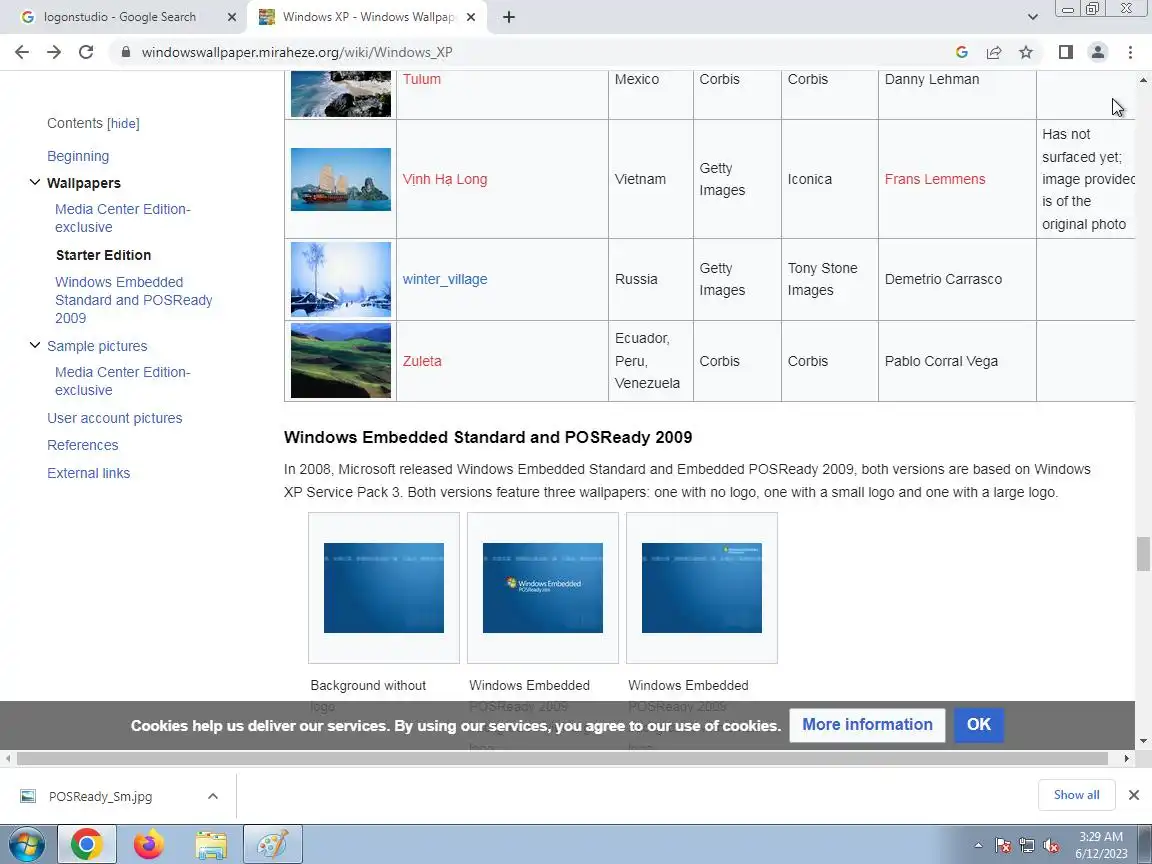Screen dimensions: 1152x864
Task: View the winter_village snowy thumbnail
Action: [341, 279]
